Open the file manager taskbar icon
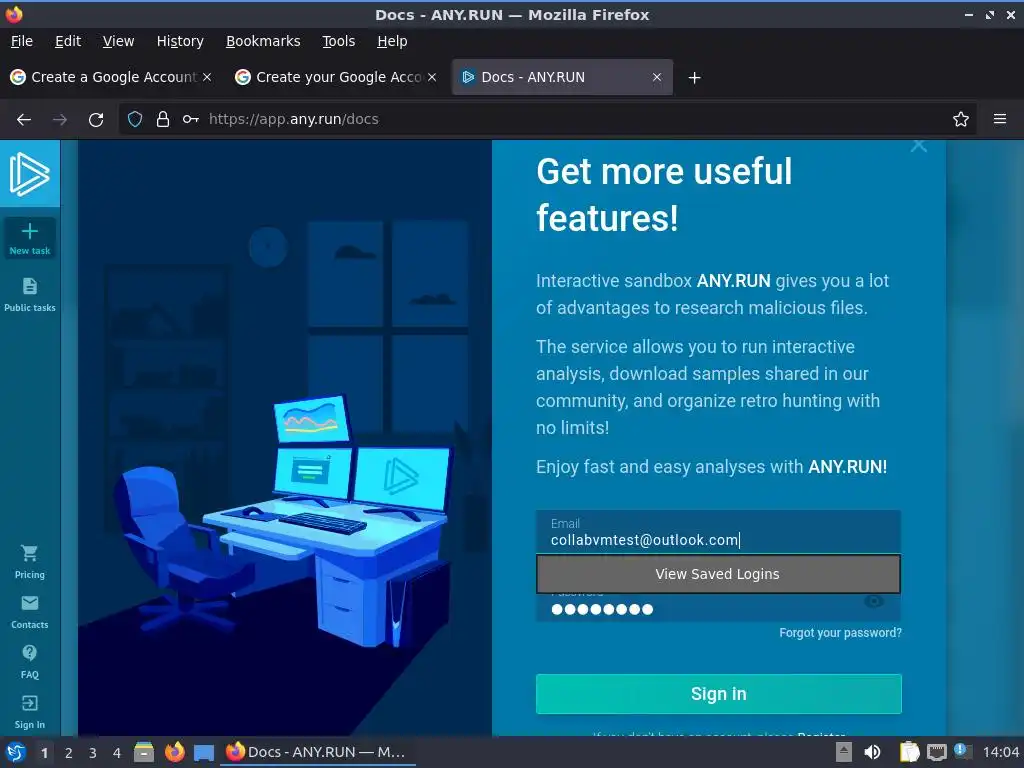 [144, 752]
